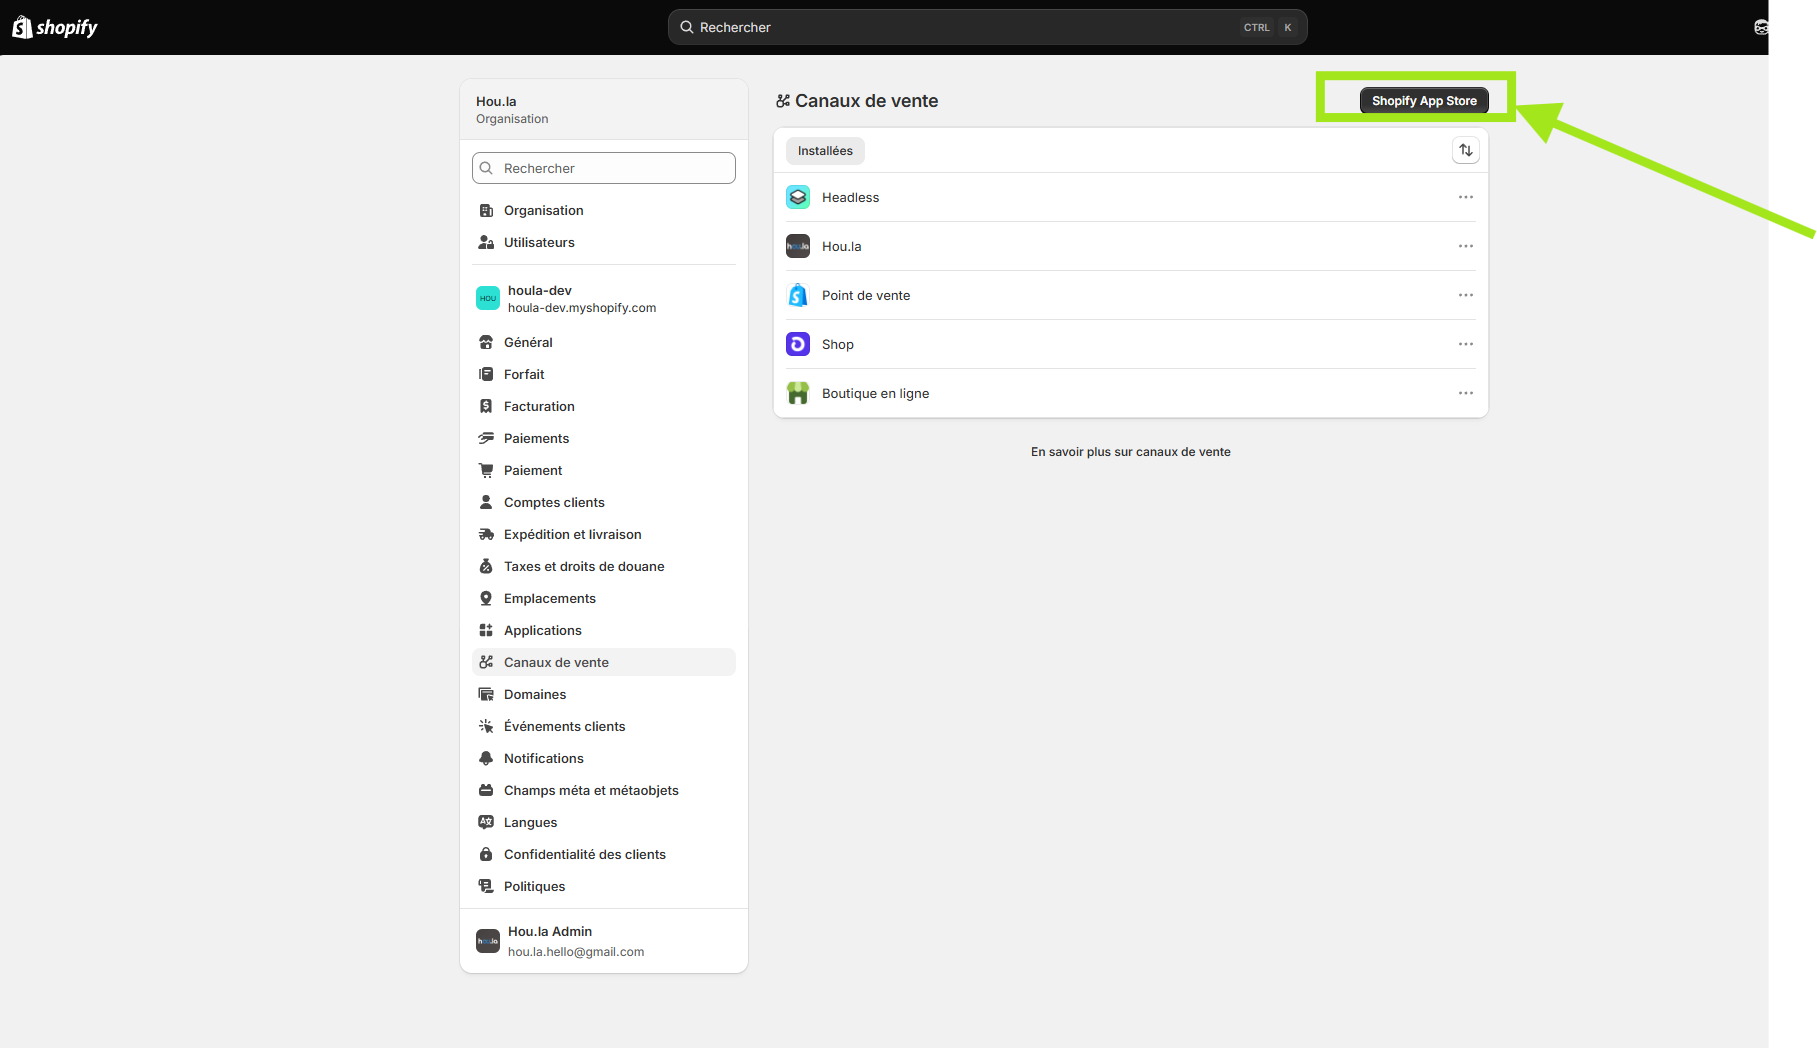Open more options for Hou.la channel
1817x1048 pixels.
(x=1465, y=246)
